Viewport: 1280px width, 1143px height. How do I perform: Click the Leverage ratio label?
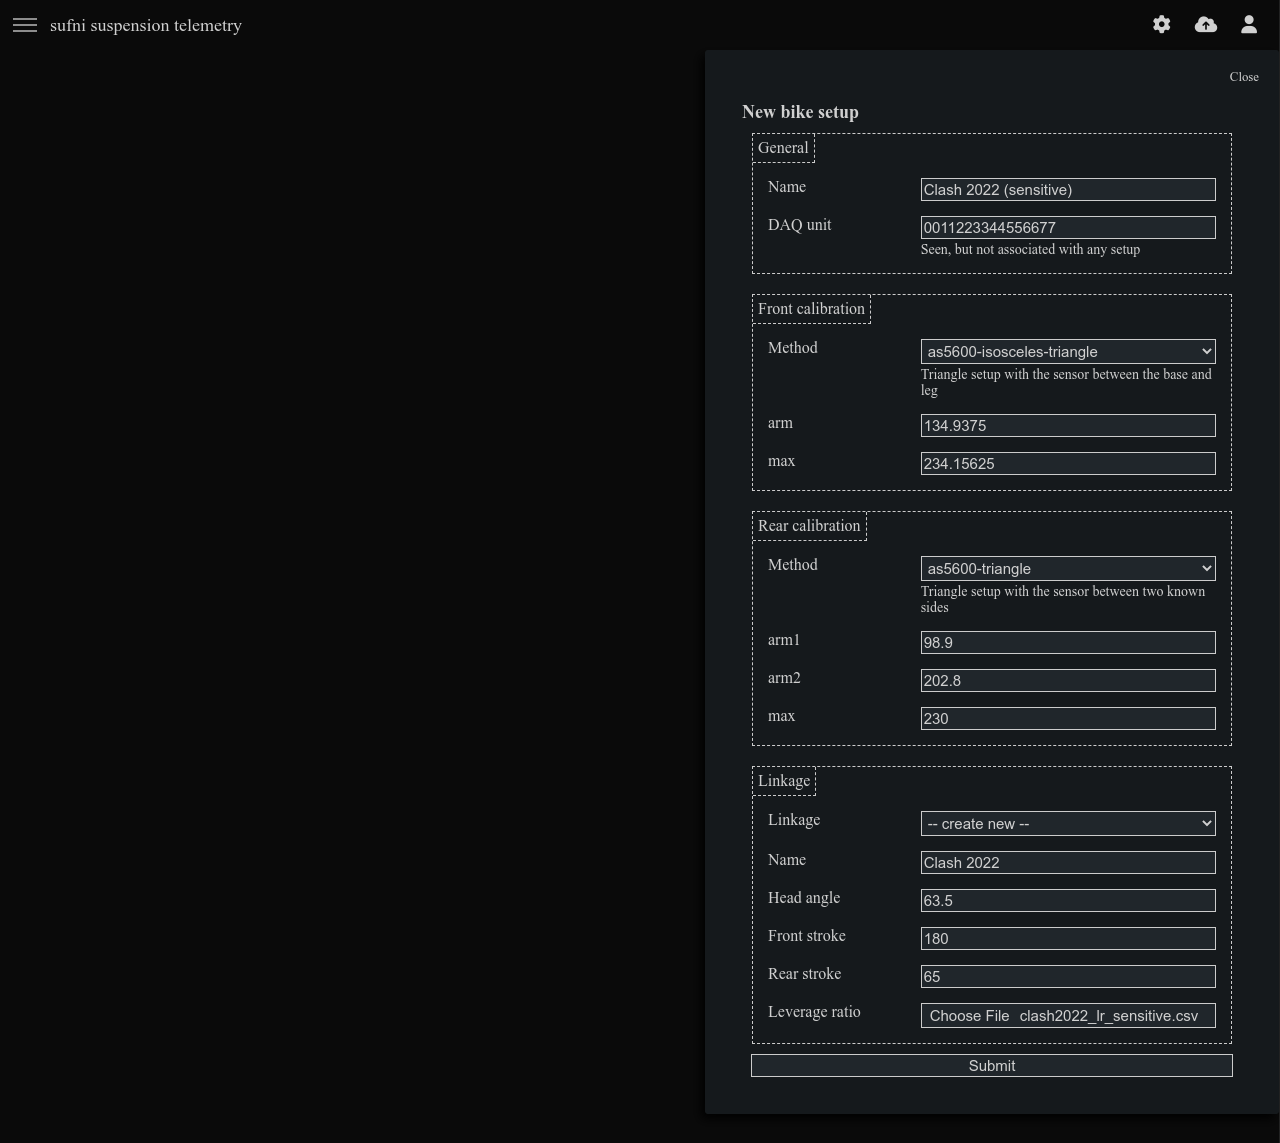[814, 1012]
